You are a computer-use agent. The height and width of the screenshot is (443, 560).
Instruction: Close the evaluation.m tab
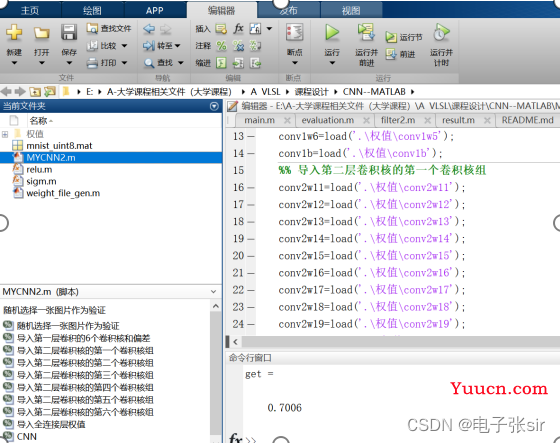[x=366, y=120]
